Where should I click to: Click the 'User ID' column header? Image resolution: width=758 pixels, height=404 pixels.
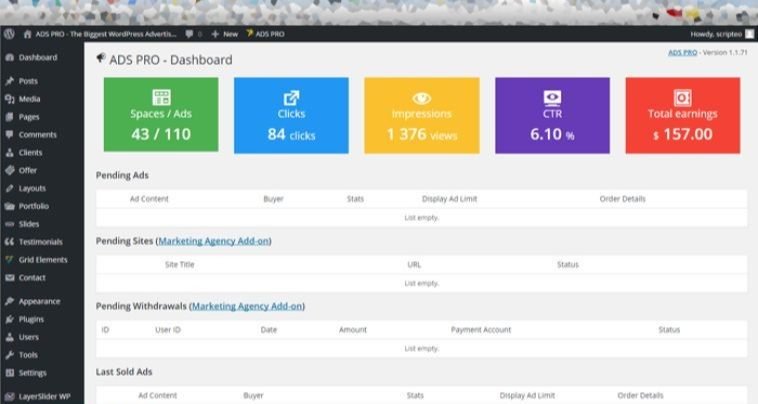[168, 330]
